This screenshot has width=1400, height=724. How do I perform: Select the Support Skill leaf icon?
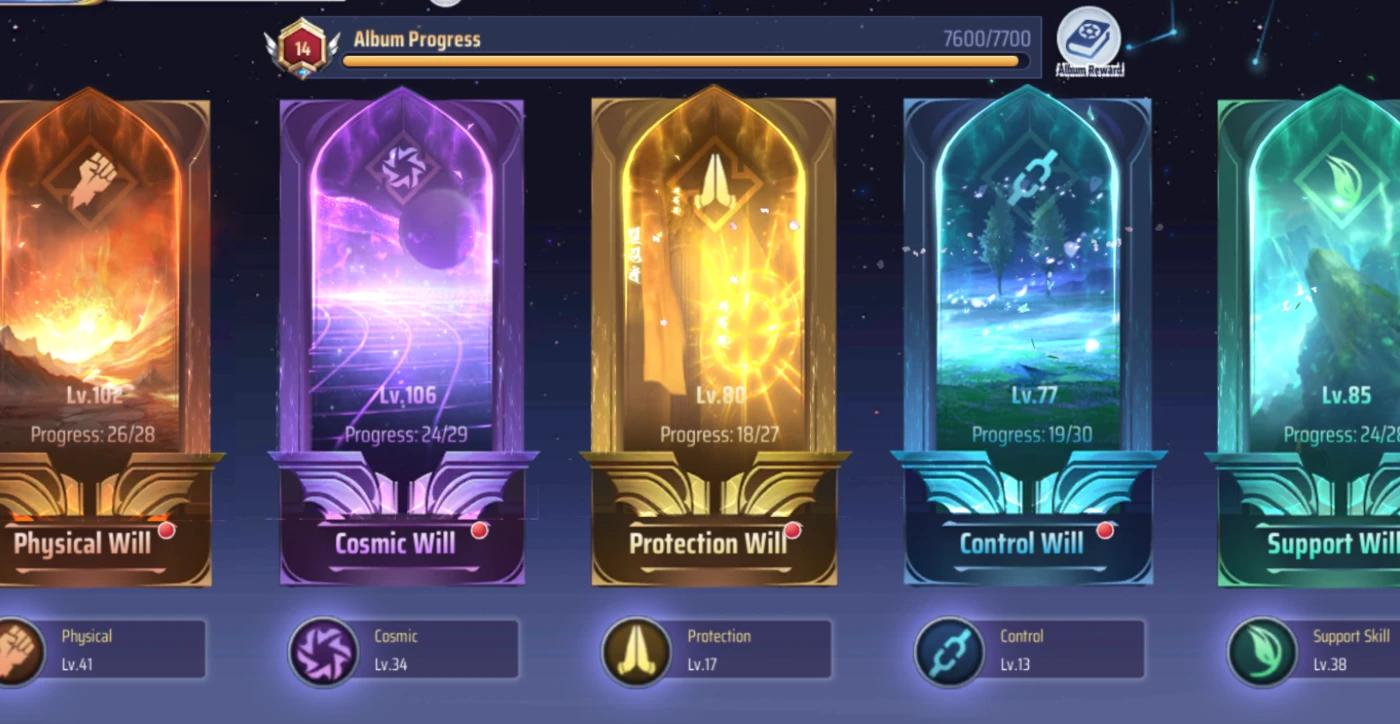coord(1262,651)
